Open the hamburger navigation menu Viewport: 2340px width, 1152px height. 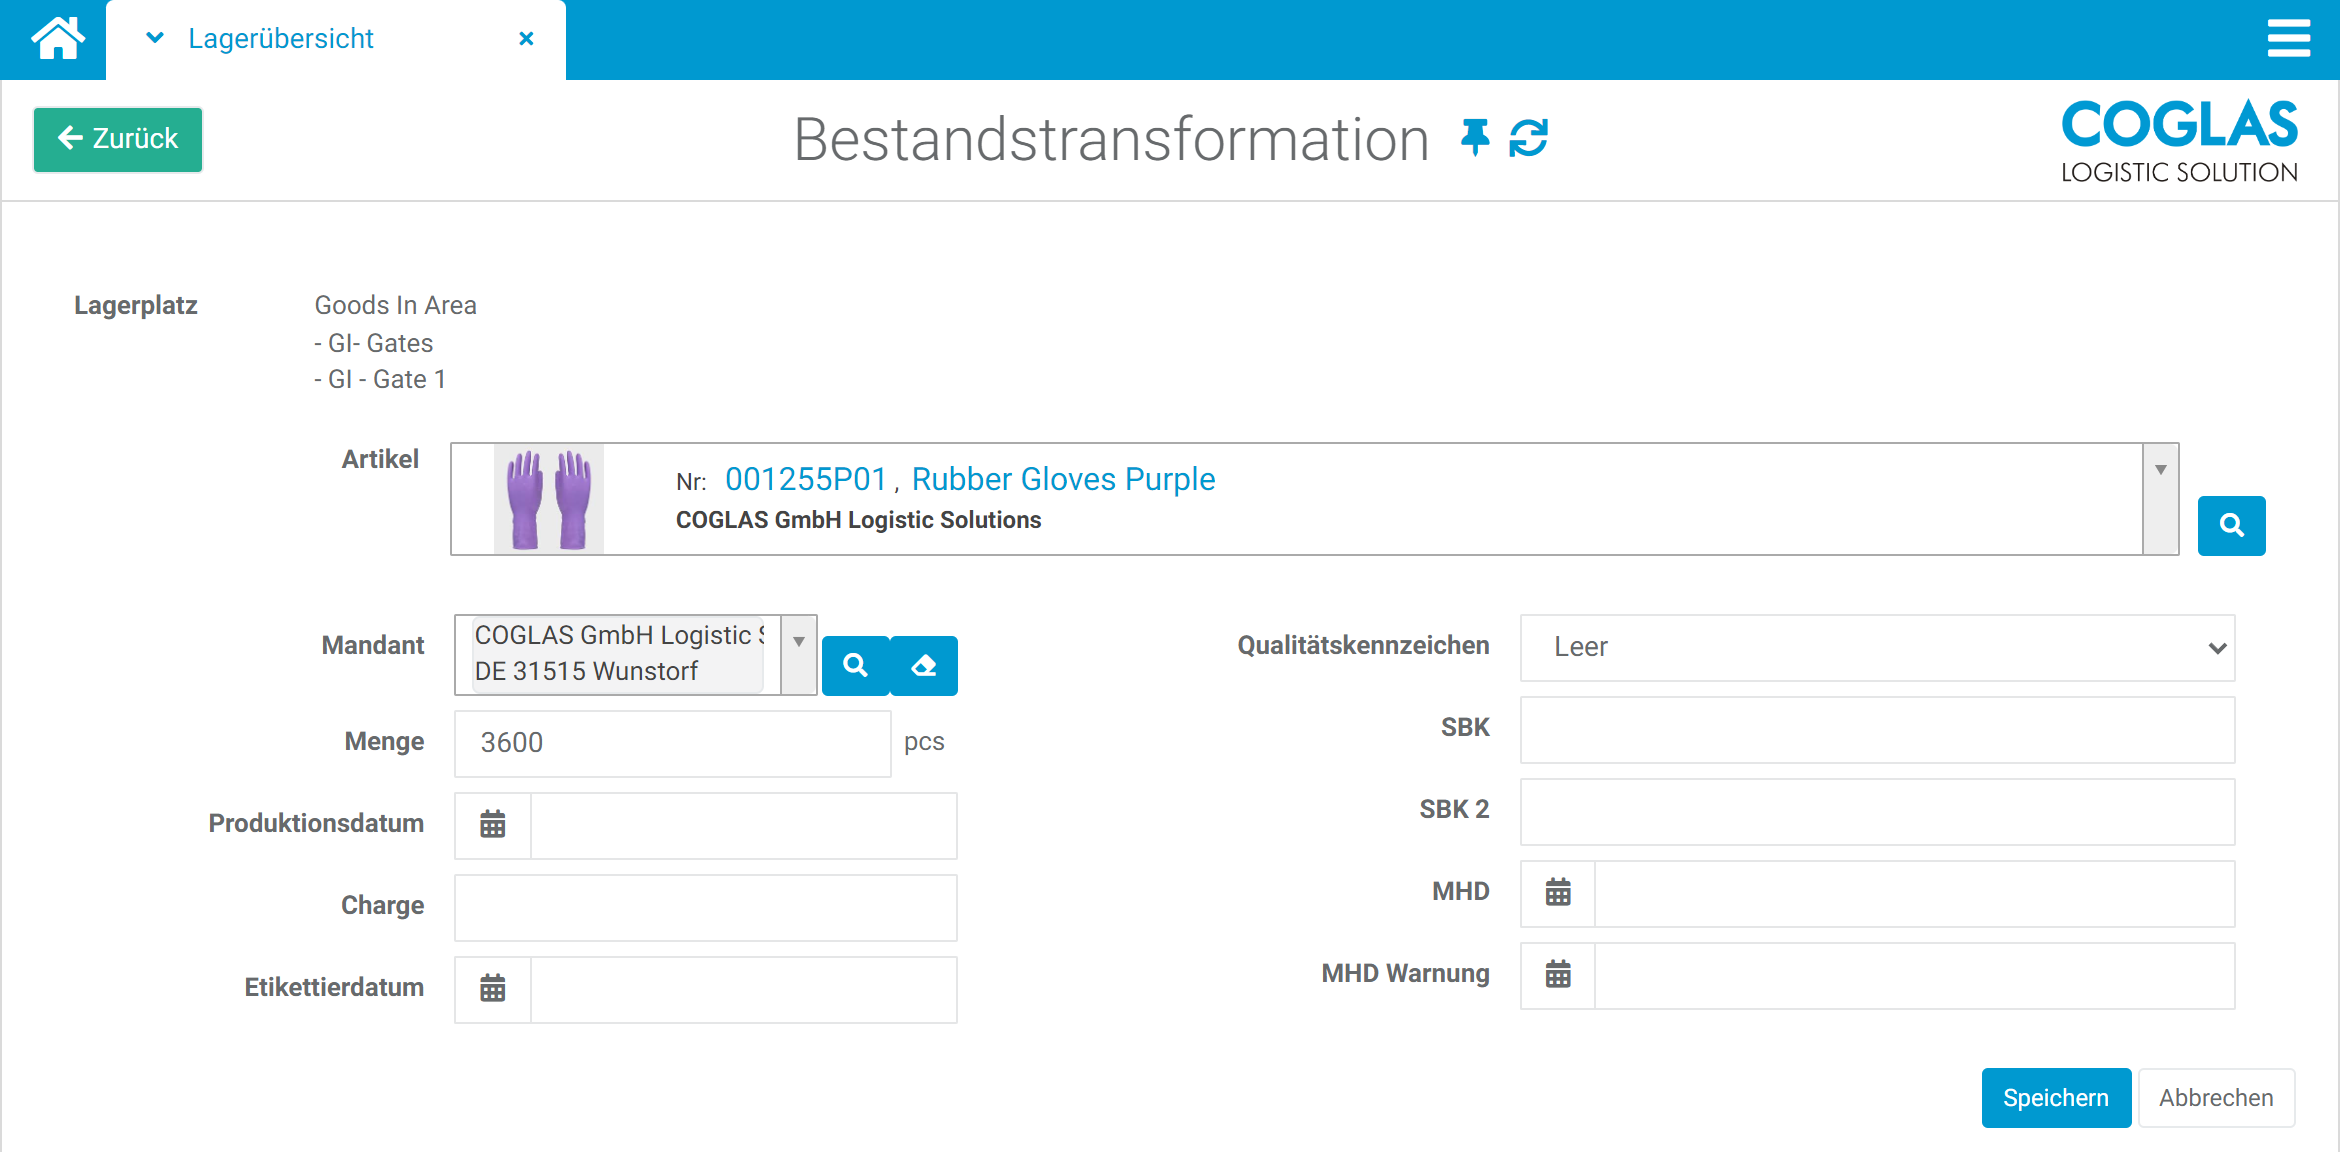coord(2289,39)
